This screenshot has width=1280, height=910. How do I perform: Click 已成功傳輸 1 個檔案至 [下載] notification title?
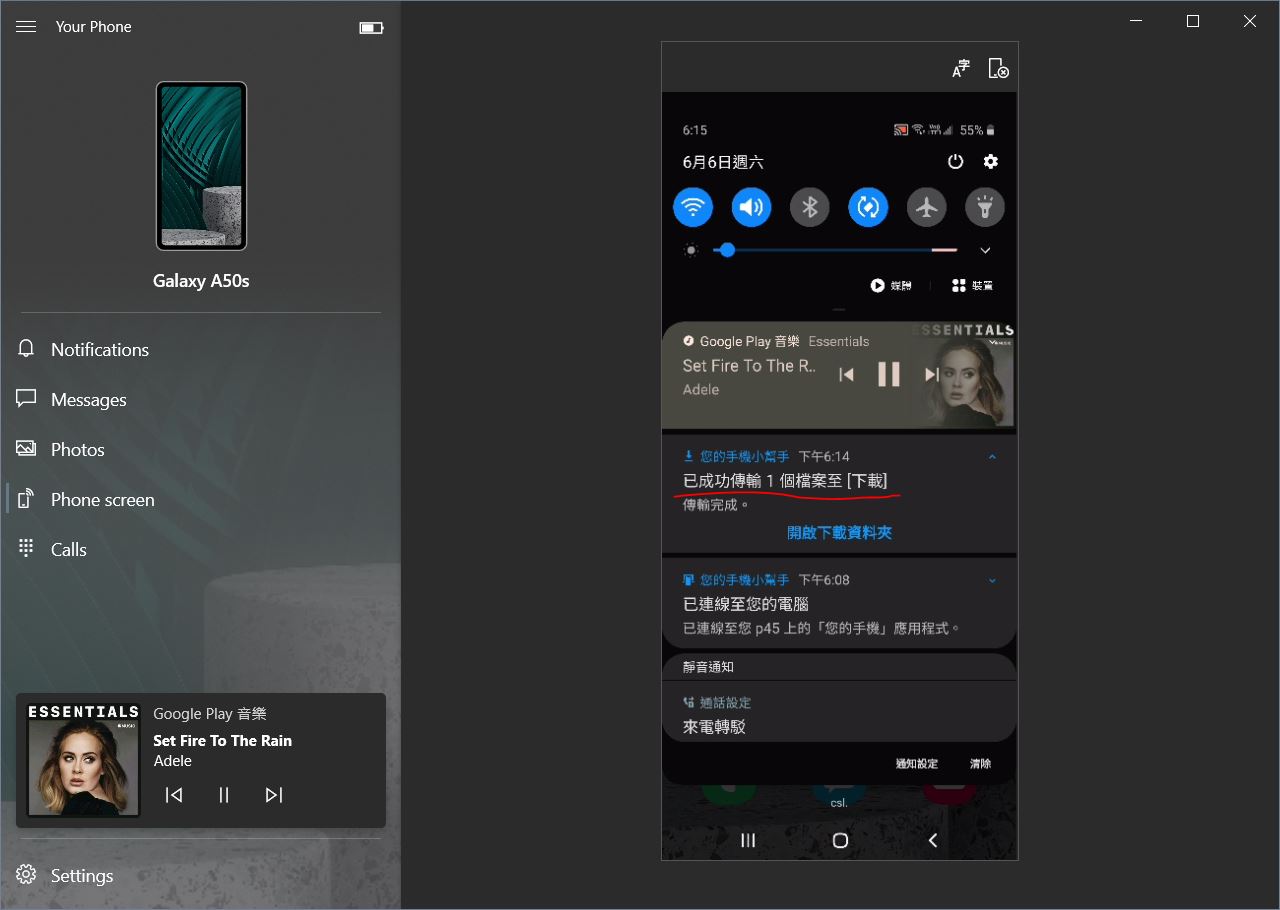[785, 481]
